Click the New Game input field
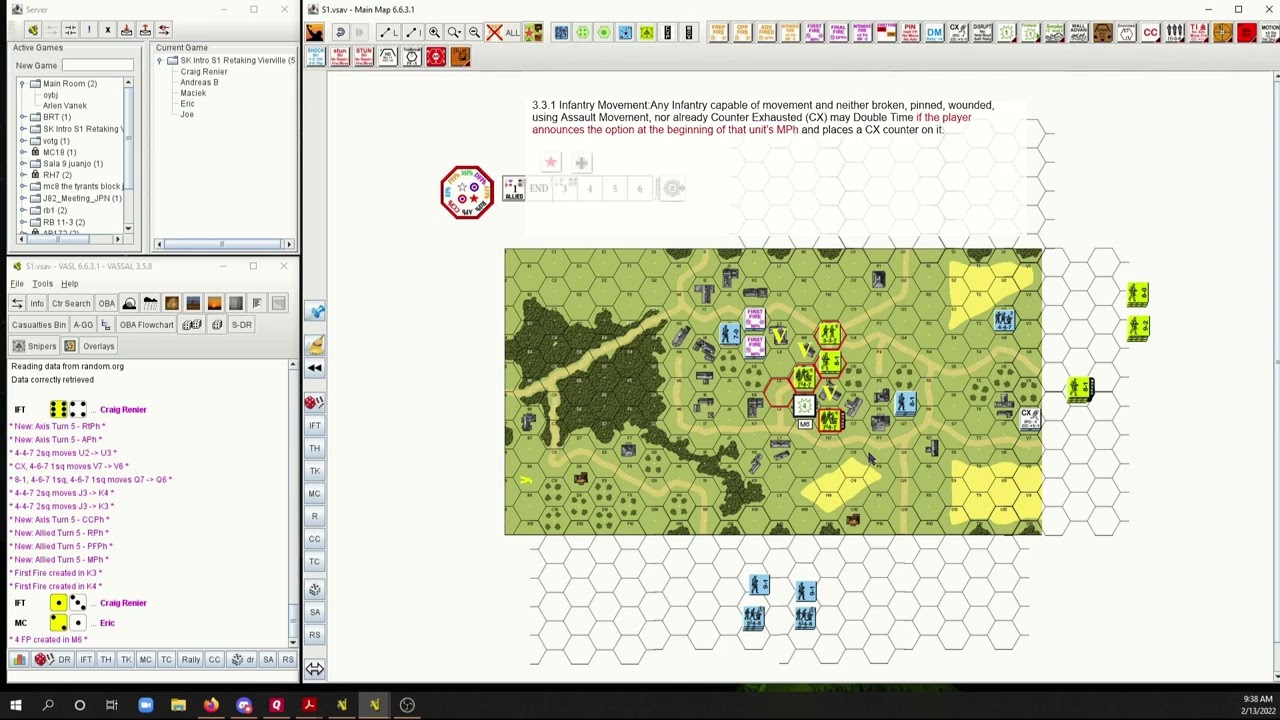The height and width of the screenshot is (720, 1280). pos(97,66)
